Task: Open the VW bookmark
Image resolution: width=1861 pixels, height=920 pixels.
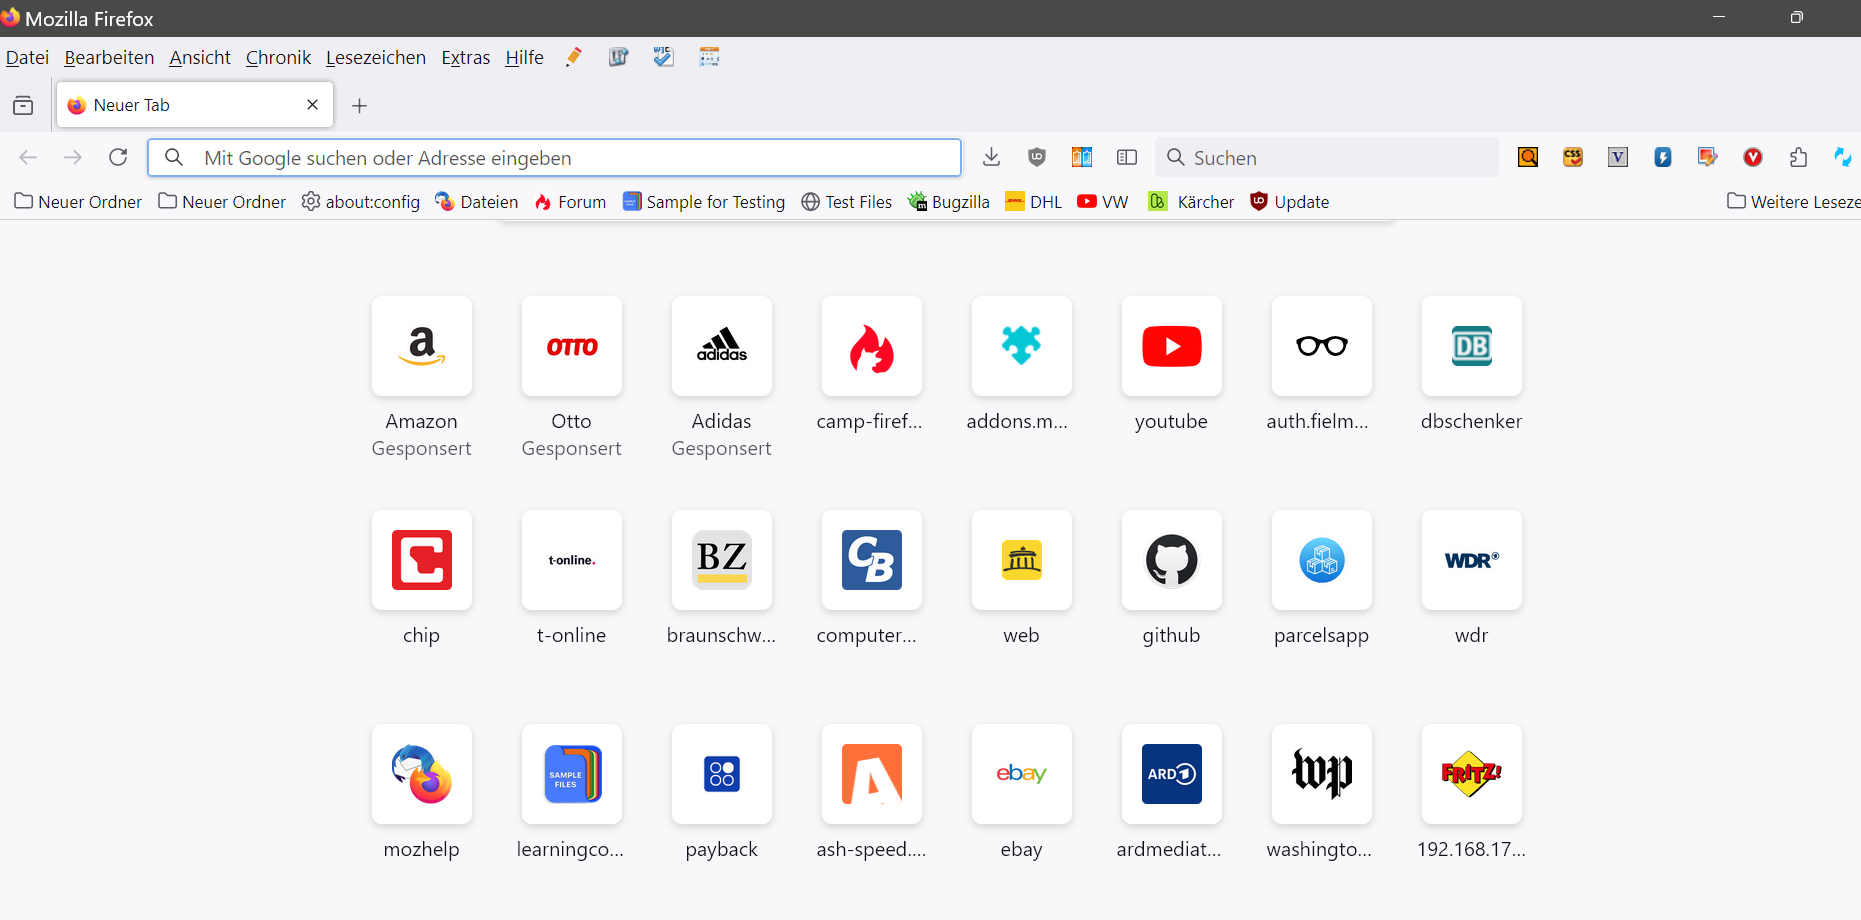Action: [1103, 202]
